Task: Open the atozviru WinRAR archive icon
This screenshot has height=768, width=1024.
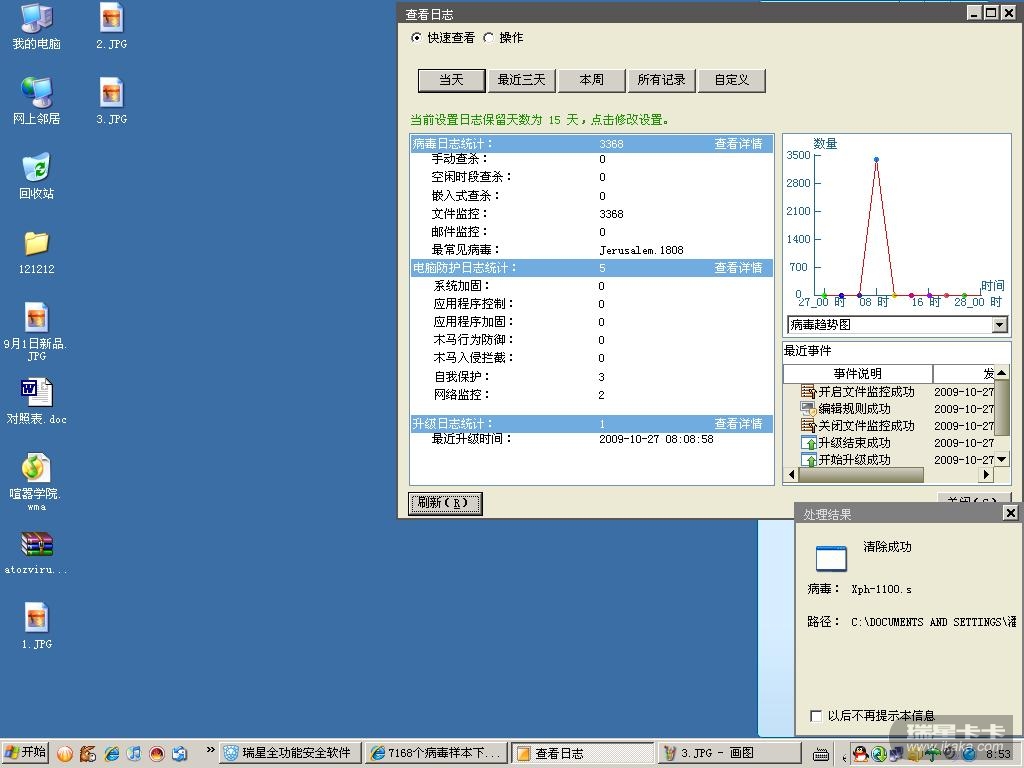Action: coord(36,545)
